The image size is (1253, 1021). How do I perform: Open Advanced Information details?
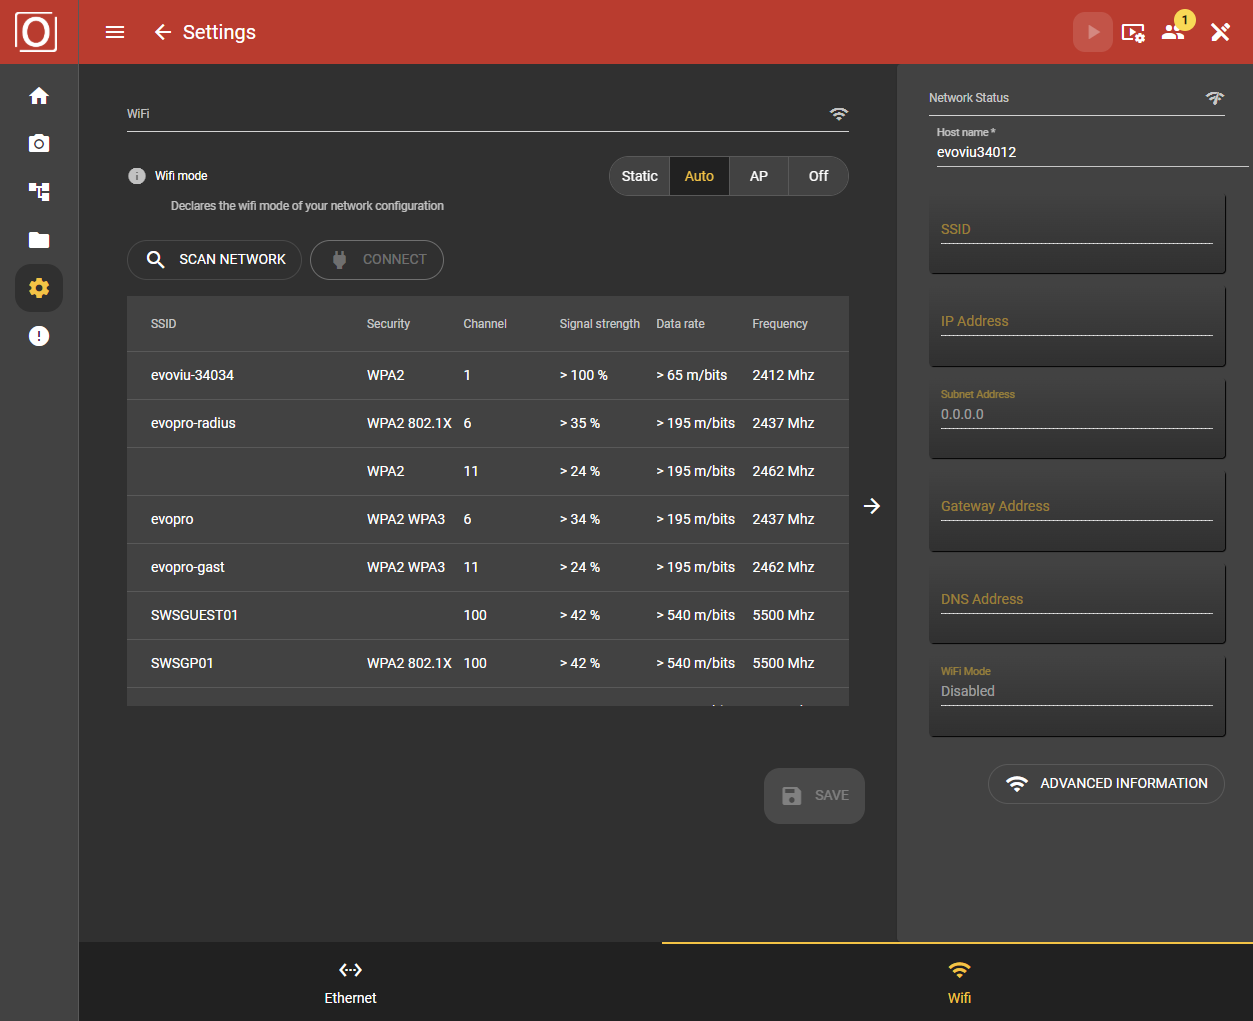1106,784
